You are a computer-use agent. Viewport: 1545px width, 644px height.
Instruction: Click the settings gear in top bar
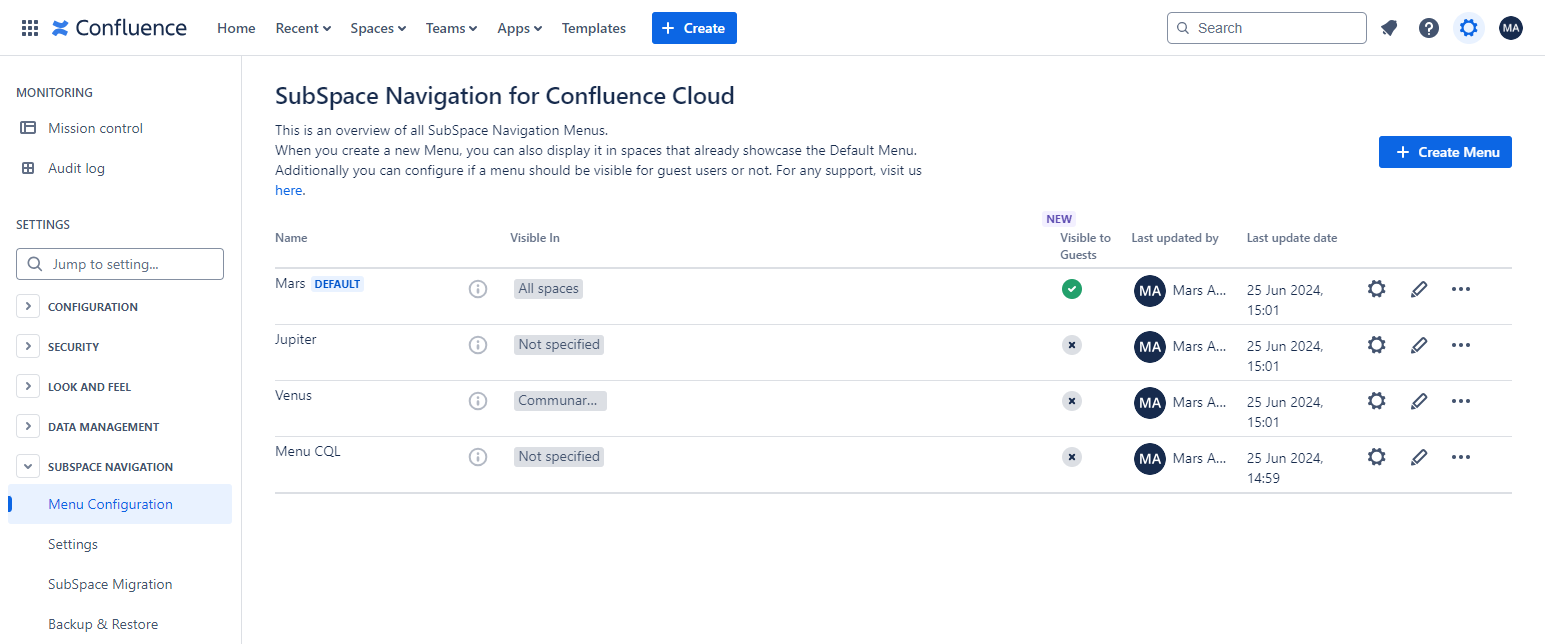pos(1468,28)
